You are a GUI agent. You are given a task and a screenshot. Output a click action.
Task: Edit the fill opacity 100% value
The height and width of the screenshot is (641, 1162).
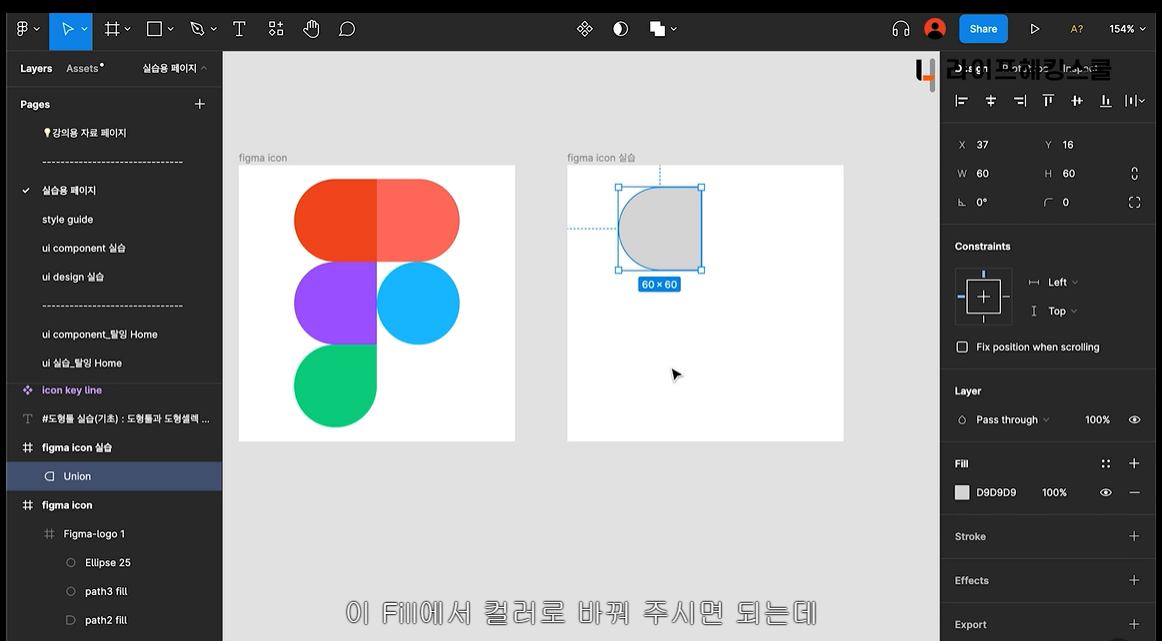1054,492
